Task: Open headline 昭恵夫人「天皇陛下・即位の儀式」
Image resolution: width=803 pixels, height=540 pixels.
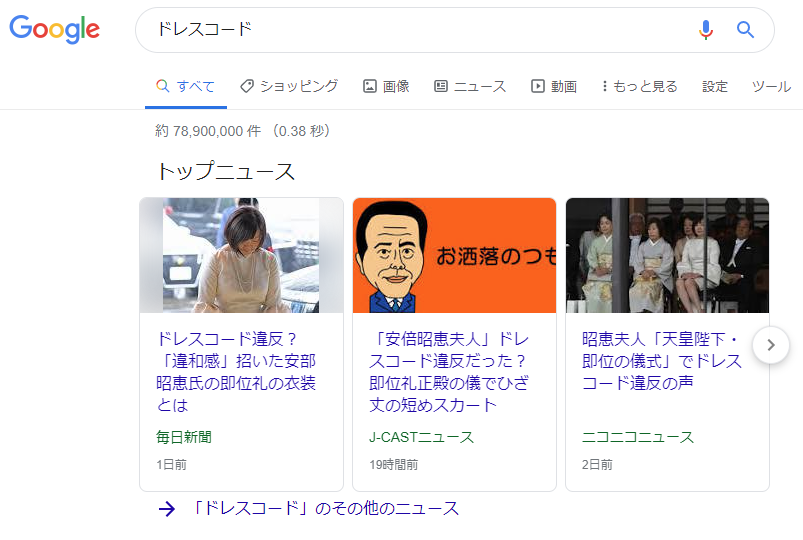Action: [662, 361]
